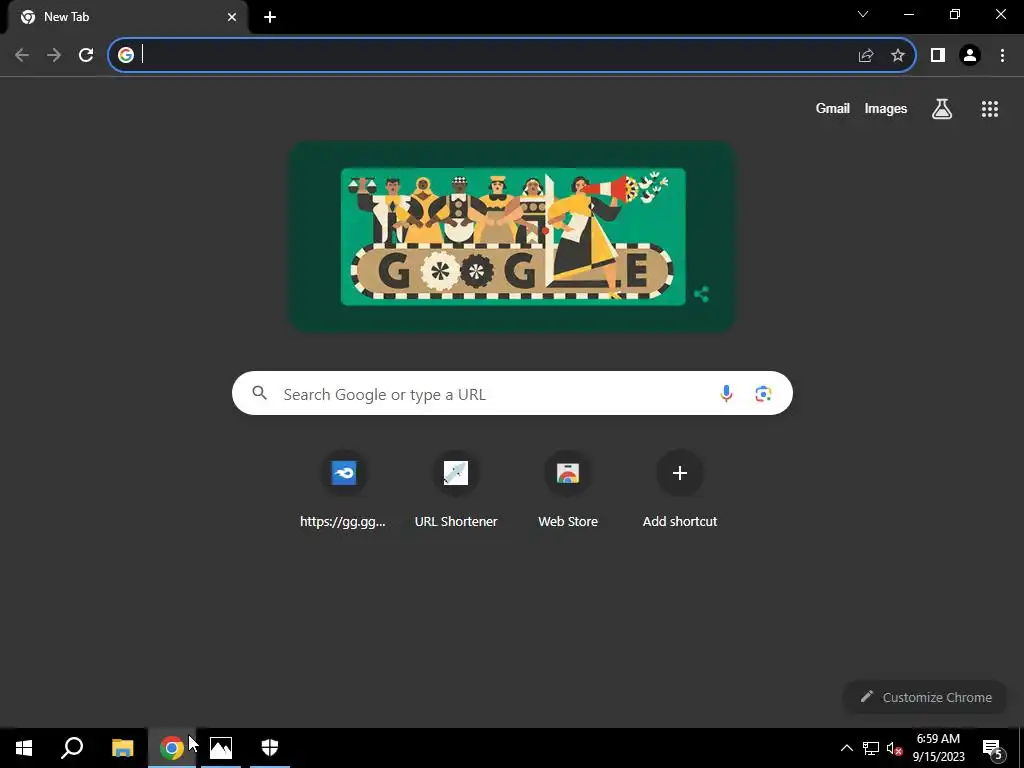Open network status tray icon
This screenshot has width=1024, height=768.
click(x=871, y=748)
